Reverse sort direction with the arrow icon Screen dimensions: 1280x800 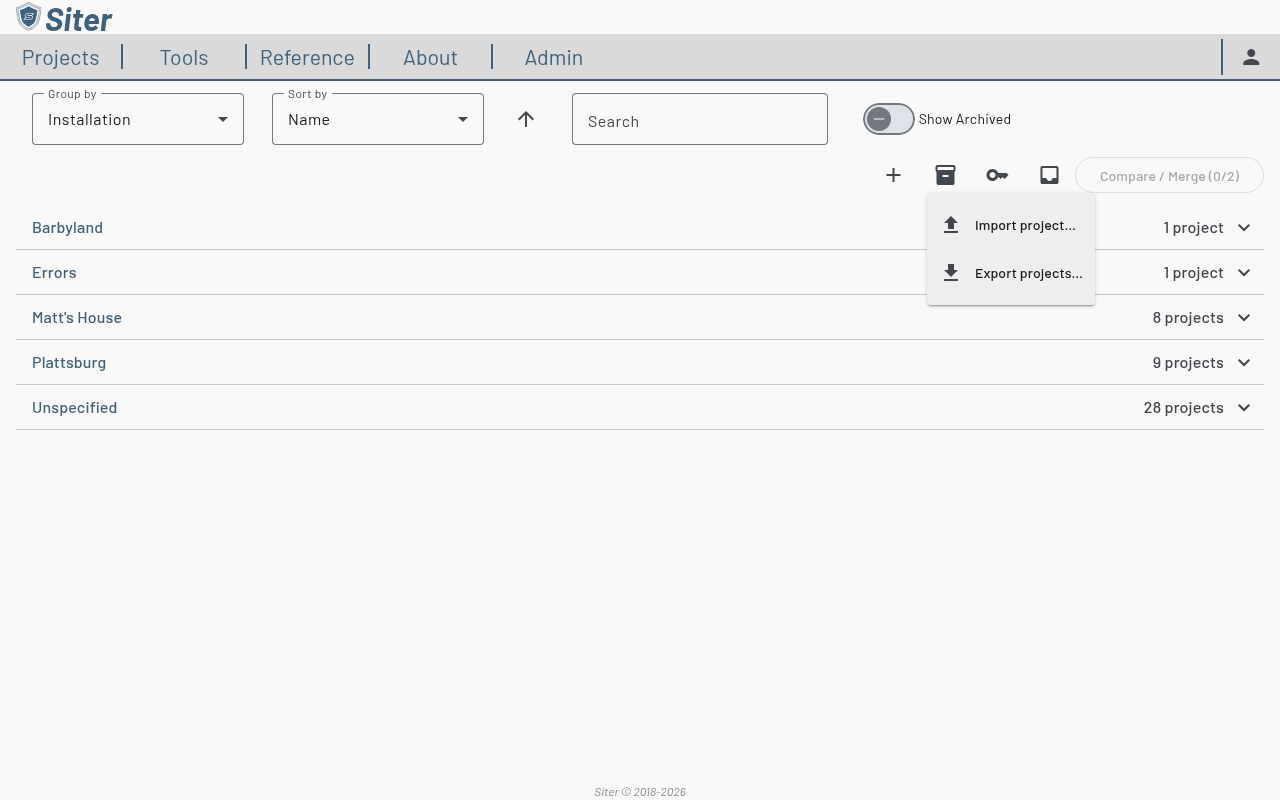pos(526,119)
